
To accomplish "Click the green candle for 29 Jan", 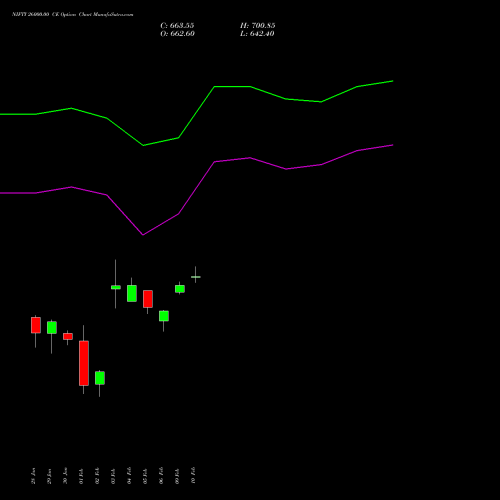I will click(x=52, y=327).
